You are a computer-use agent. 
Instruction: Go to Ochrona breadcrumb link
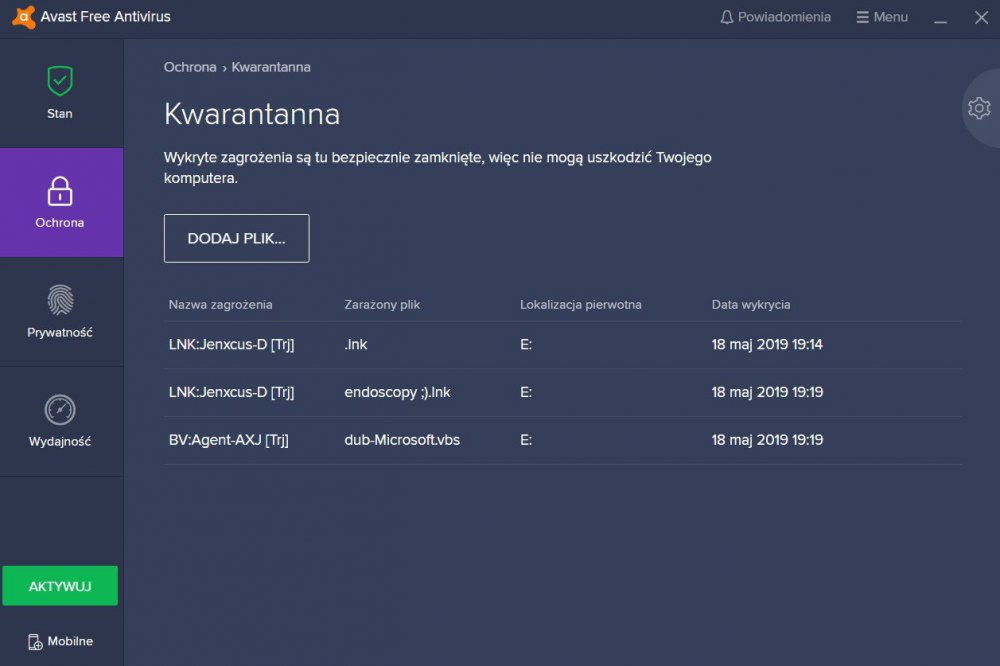click(x=190, y=67)
